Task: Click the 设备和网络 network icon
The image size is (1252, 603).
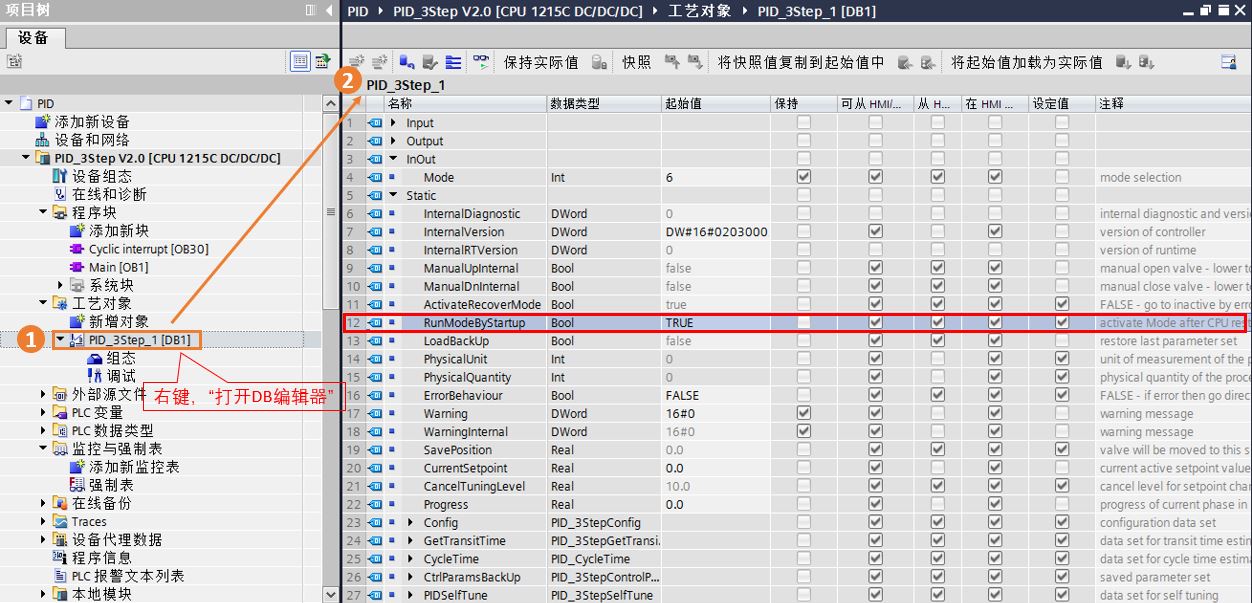Action: click(42, 140)
